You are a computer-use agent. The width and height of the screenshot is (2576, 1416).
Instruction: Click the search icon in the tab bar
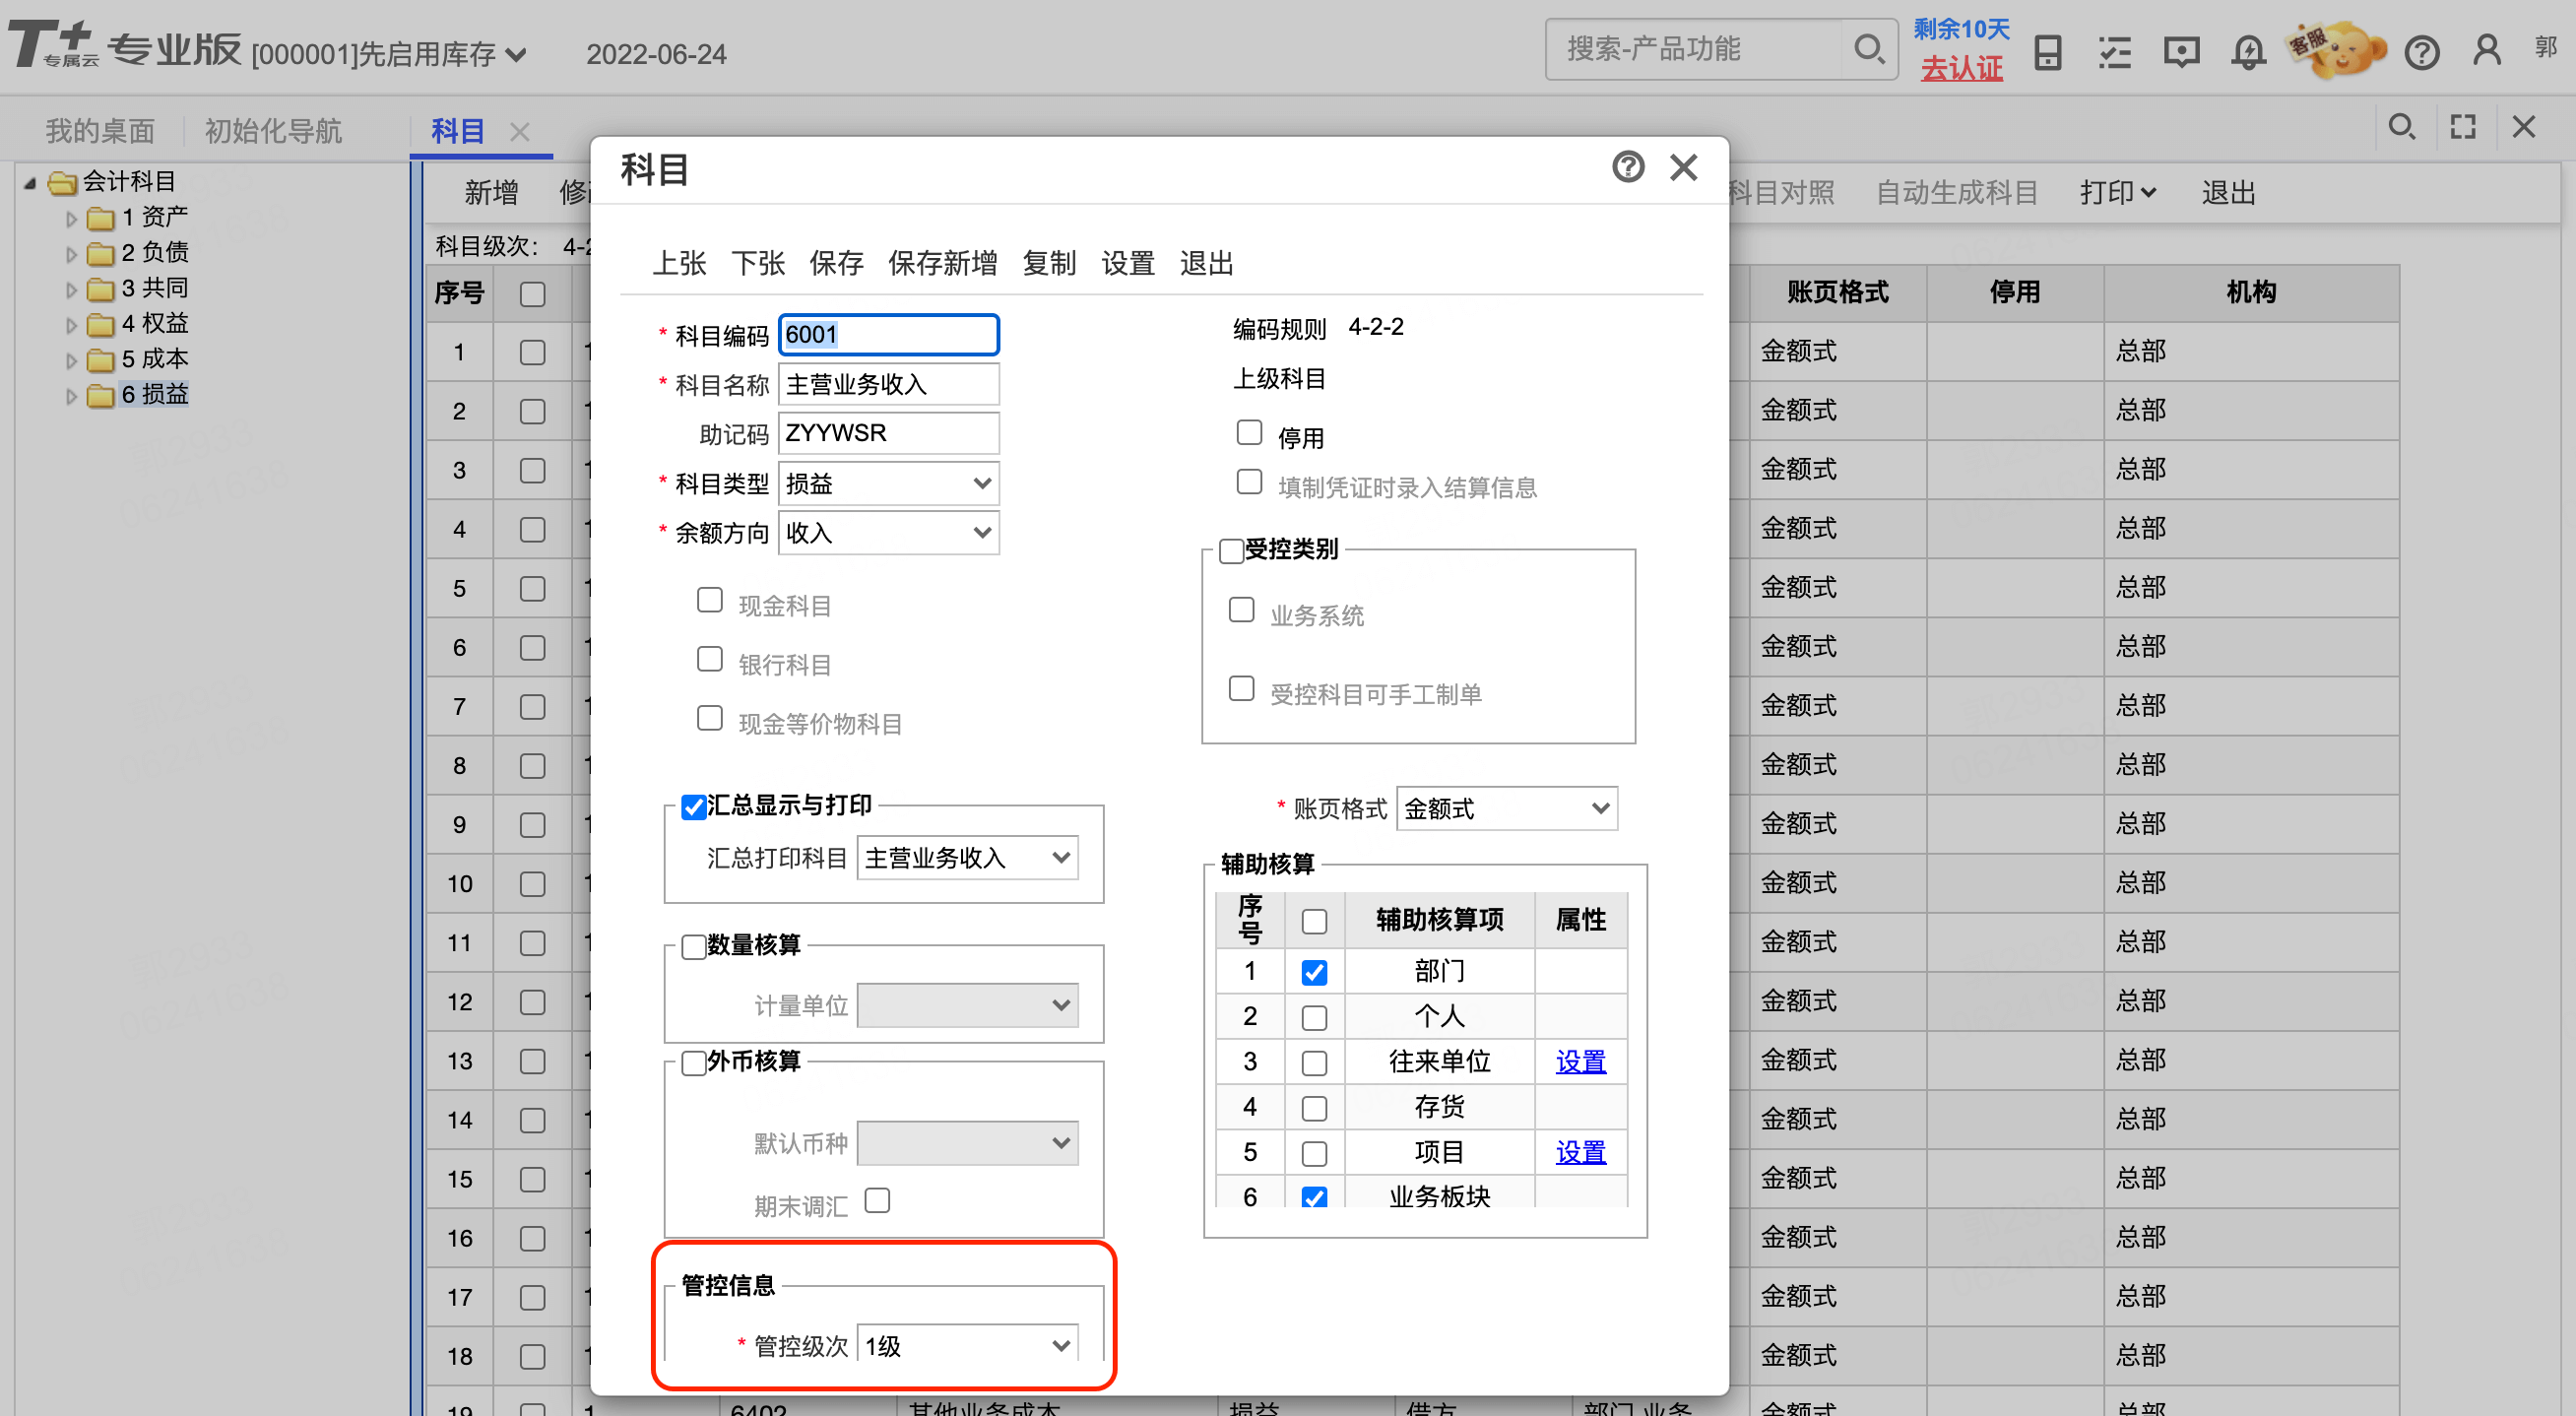pyautogui.click(x=2401, y=127)
